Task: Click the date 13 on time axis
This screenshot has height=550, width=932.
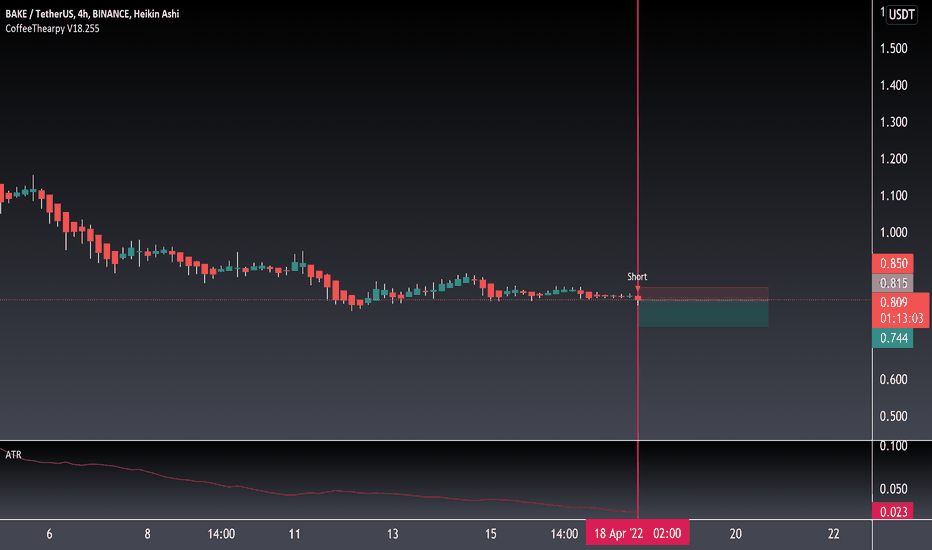Action: [392, 534]
